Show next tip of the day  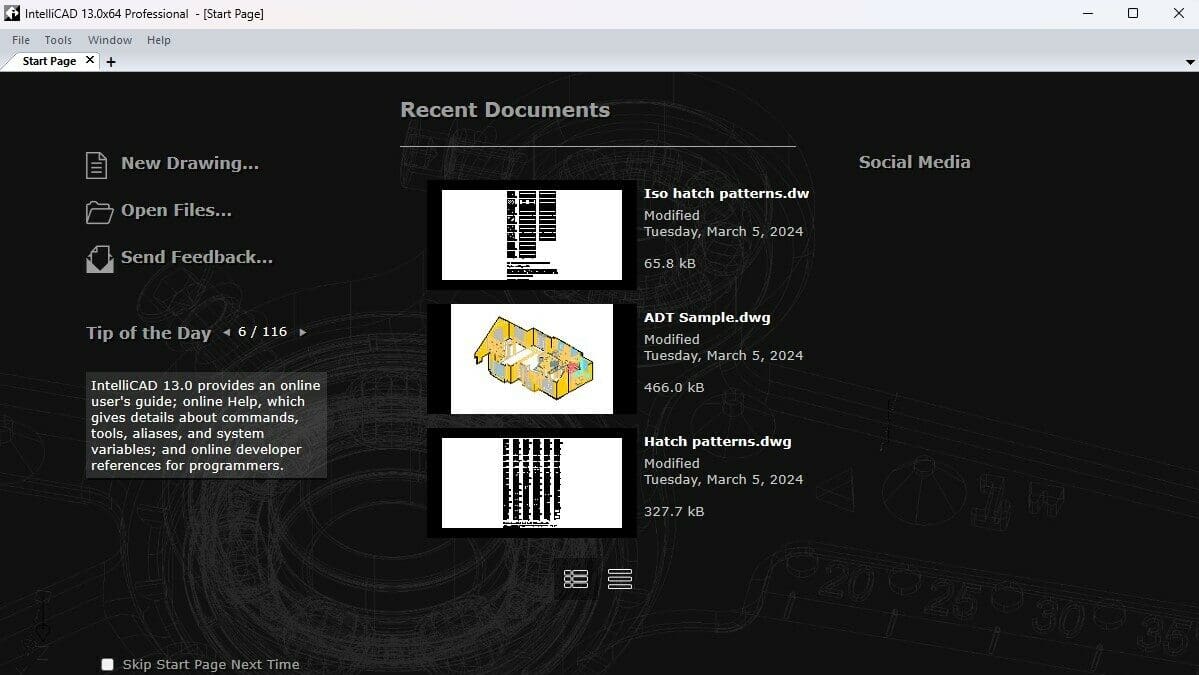point(303,333)
